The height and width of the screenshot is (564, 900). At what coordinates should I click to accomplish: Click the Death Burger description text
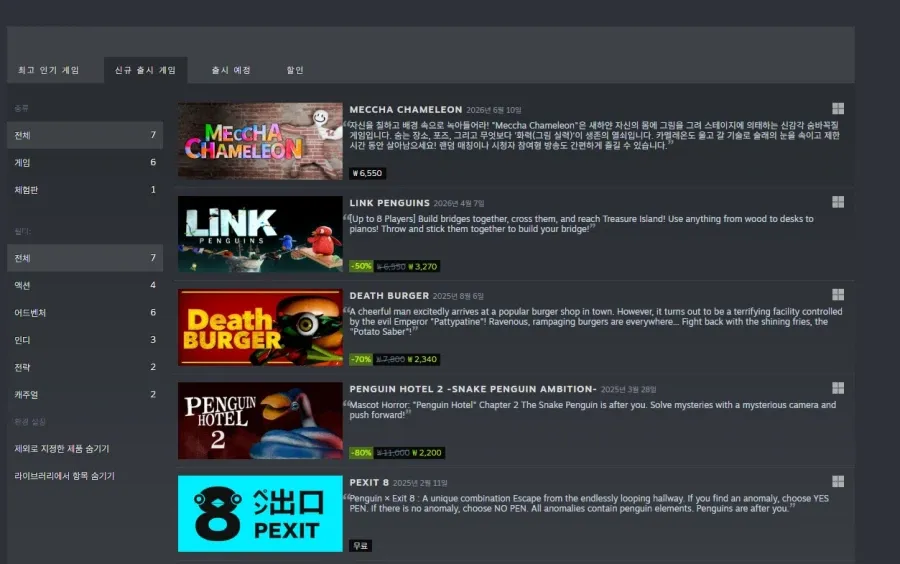(595, 322)
